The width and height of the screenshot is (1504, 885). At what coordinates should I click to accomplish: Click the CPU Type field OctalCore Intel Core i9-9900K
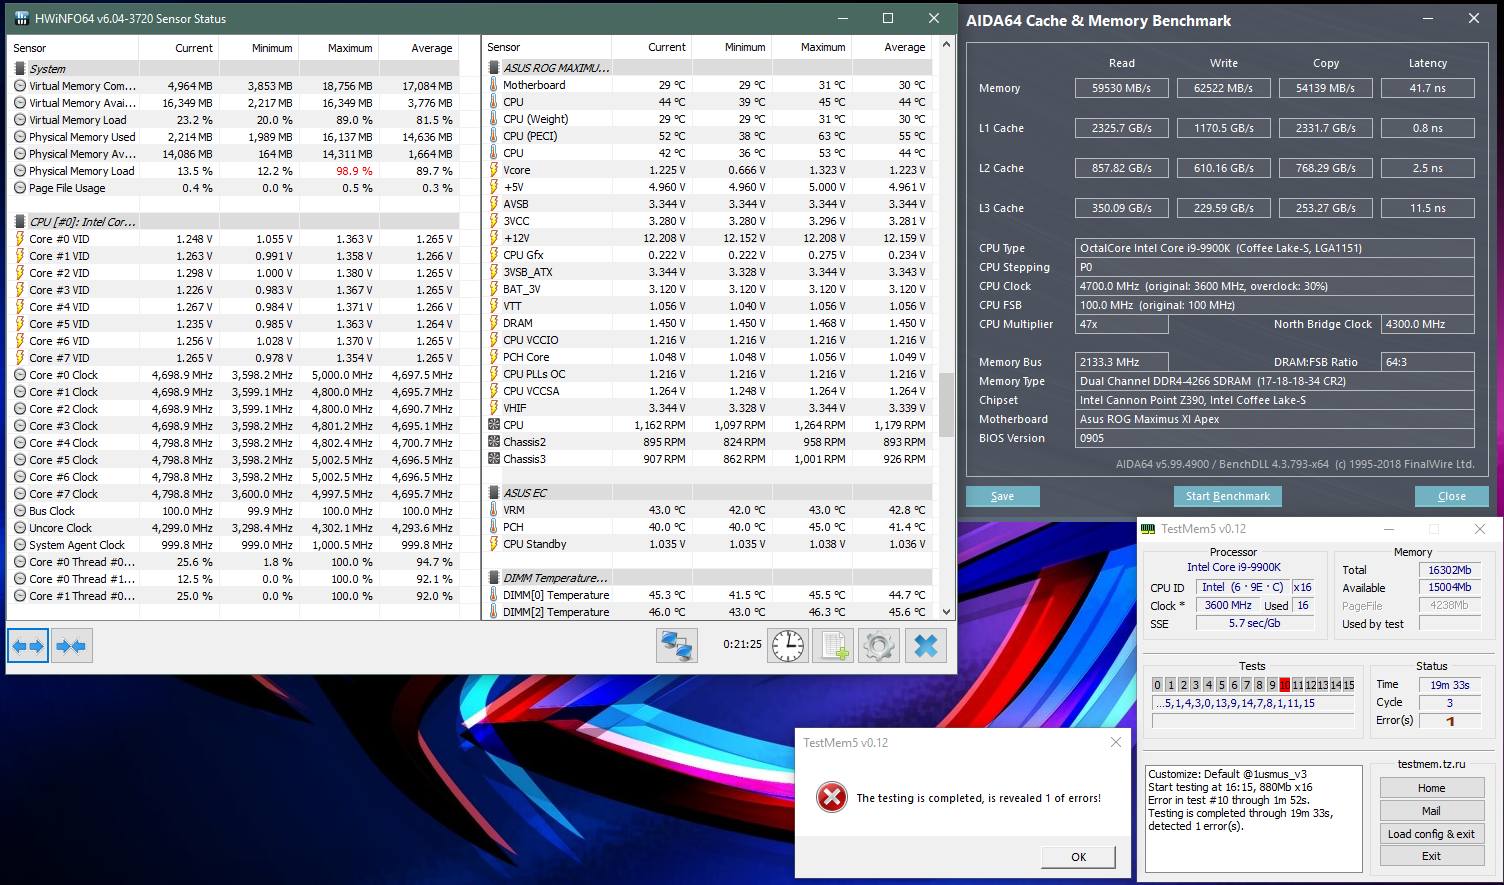1275,248
